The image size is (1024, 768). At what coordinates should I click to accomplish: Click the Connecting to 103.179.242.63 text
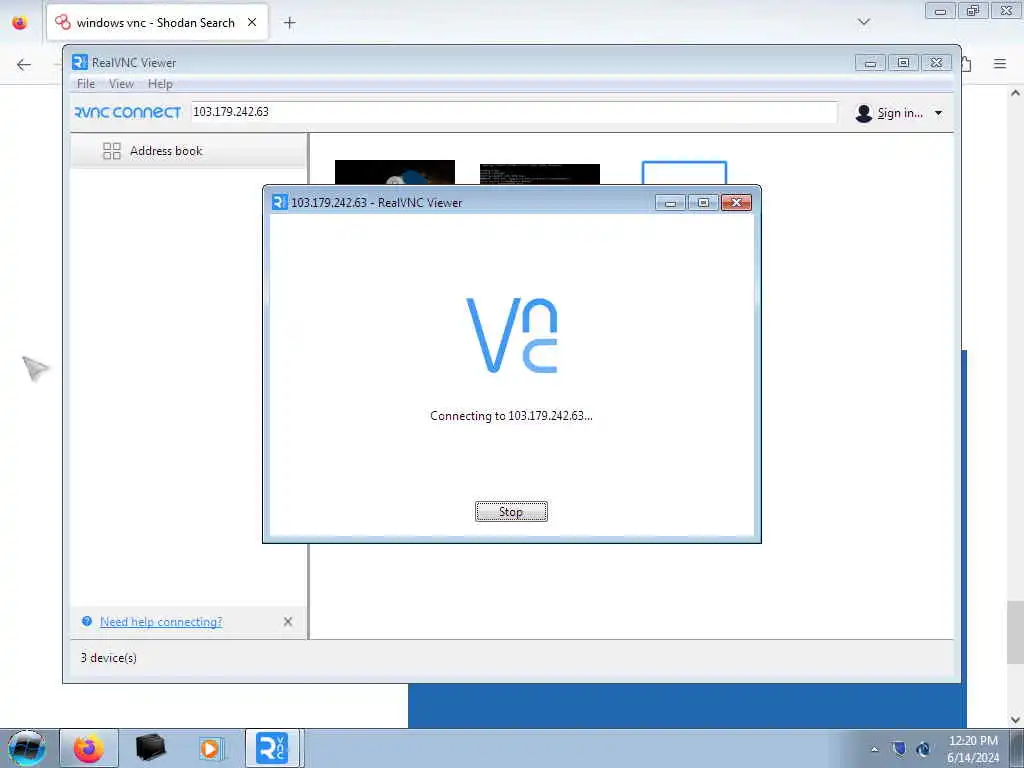pyautogui.click(x=511, y=415)
